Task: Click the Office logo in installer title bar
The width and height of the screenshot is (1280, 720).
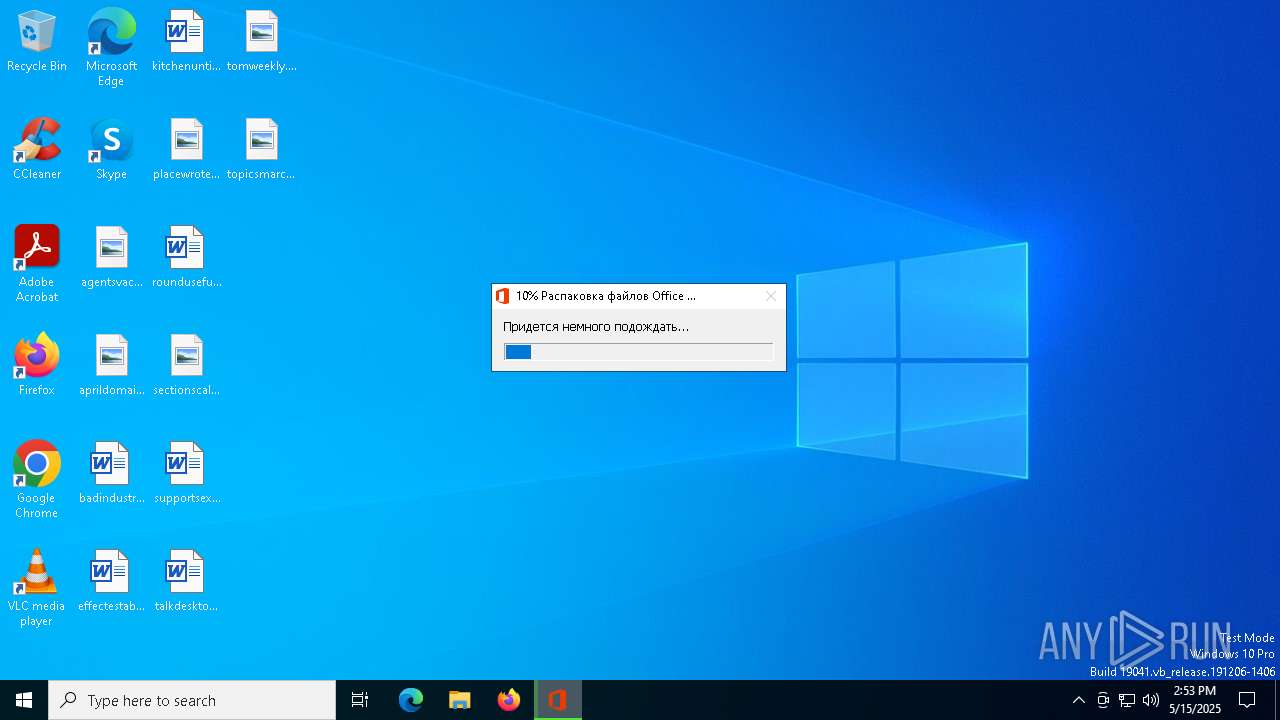Action: [503, 296]
